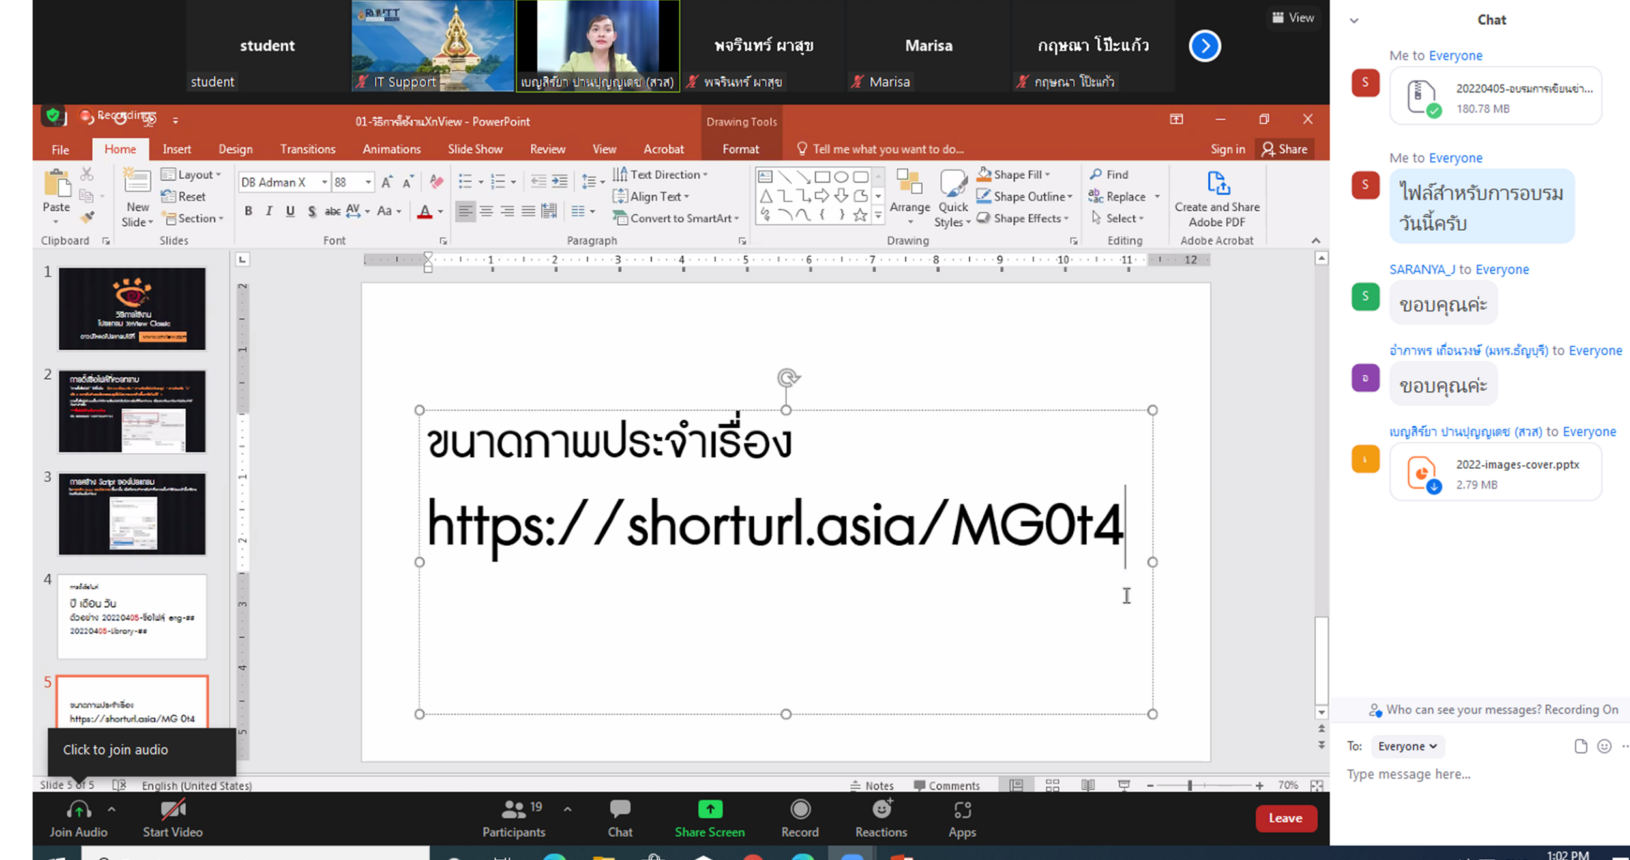Open Shape Effects dropdown
Image resolution: width=1630 pixels, height=860 pixels.
1022,218
